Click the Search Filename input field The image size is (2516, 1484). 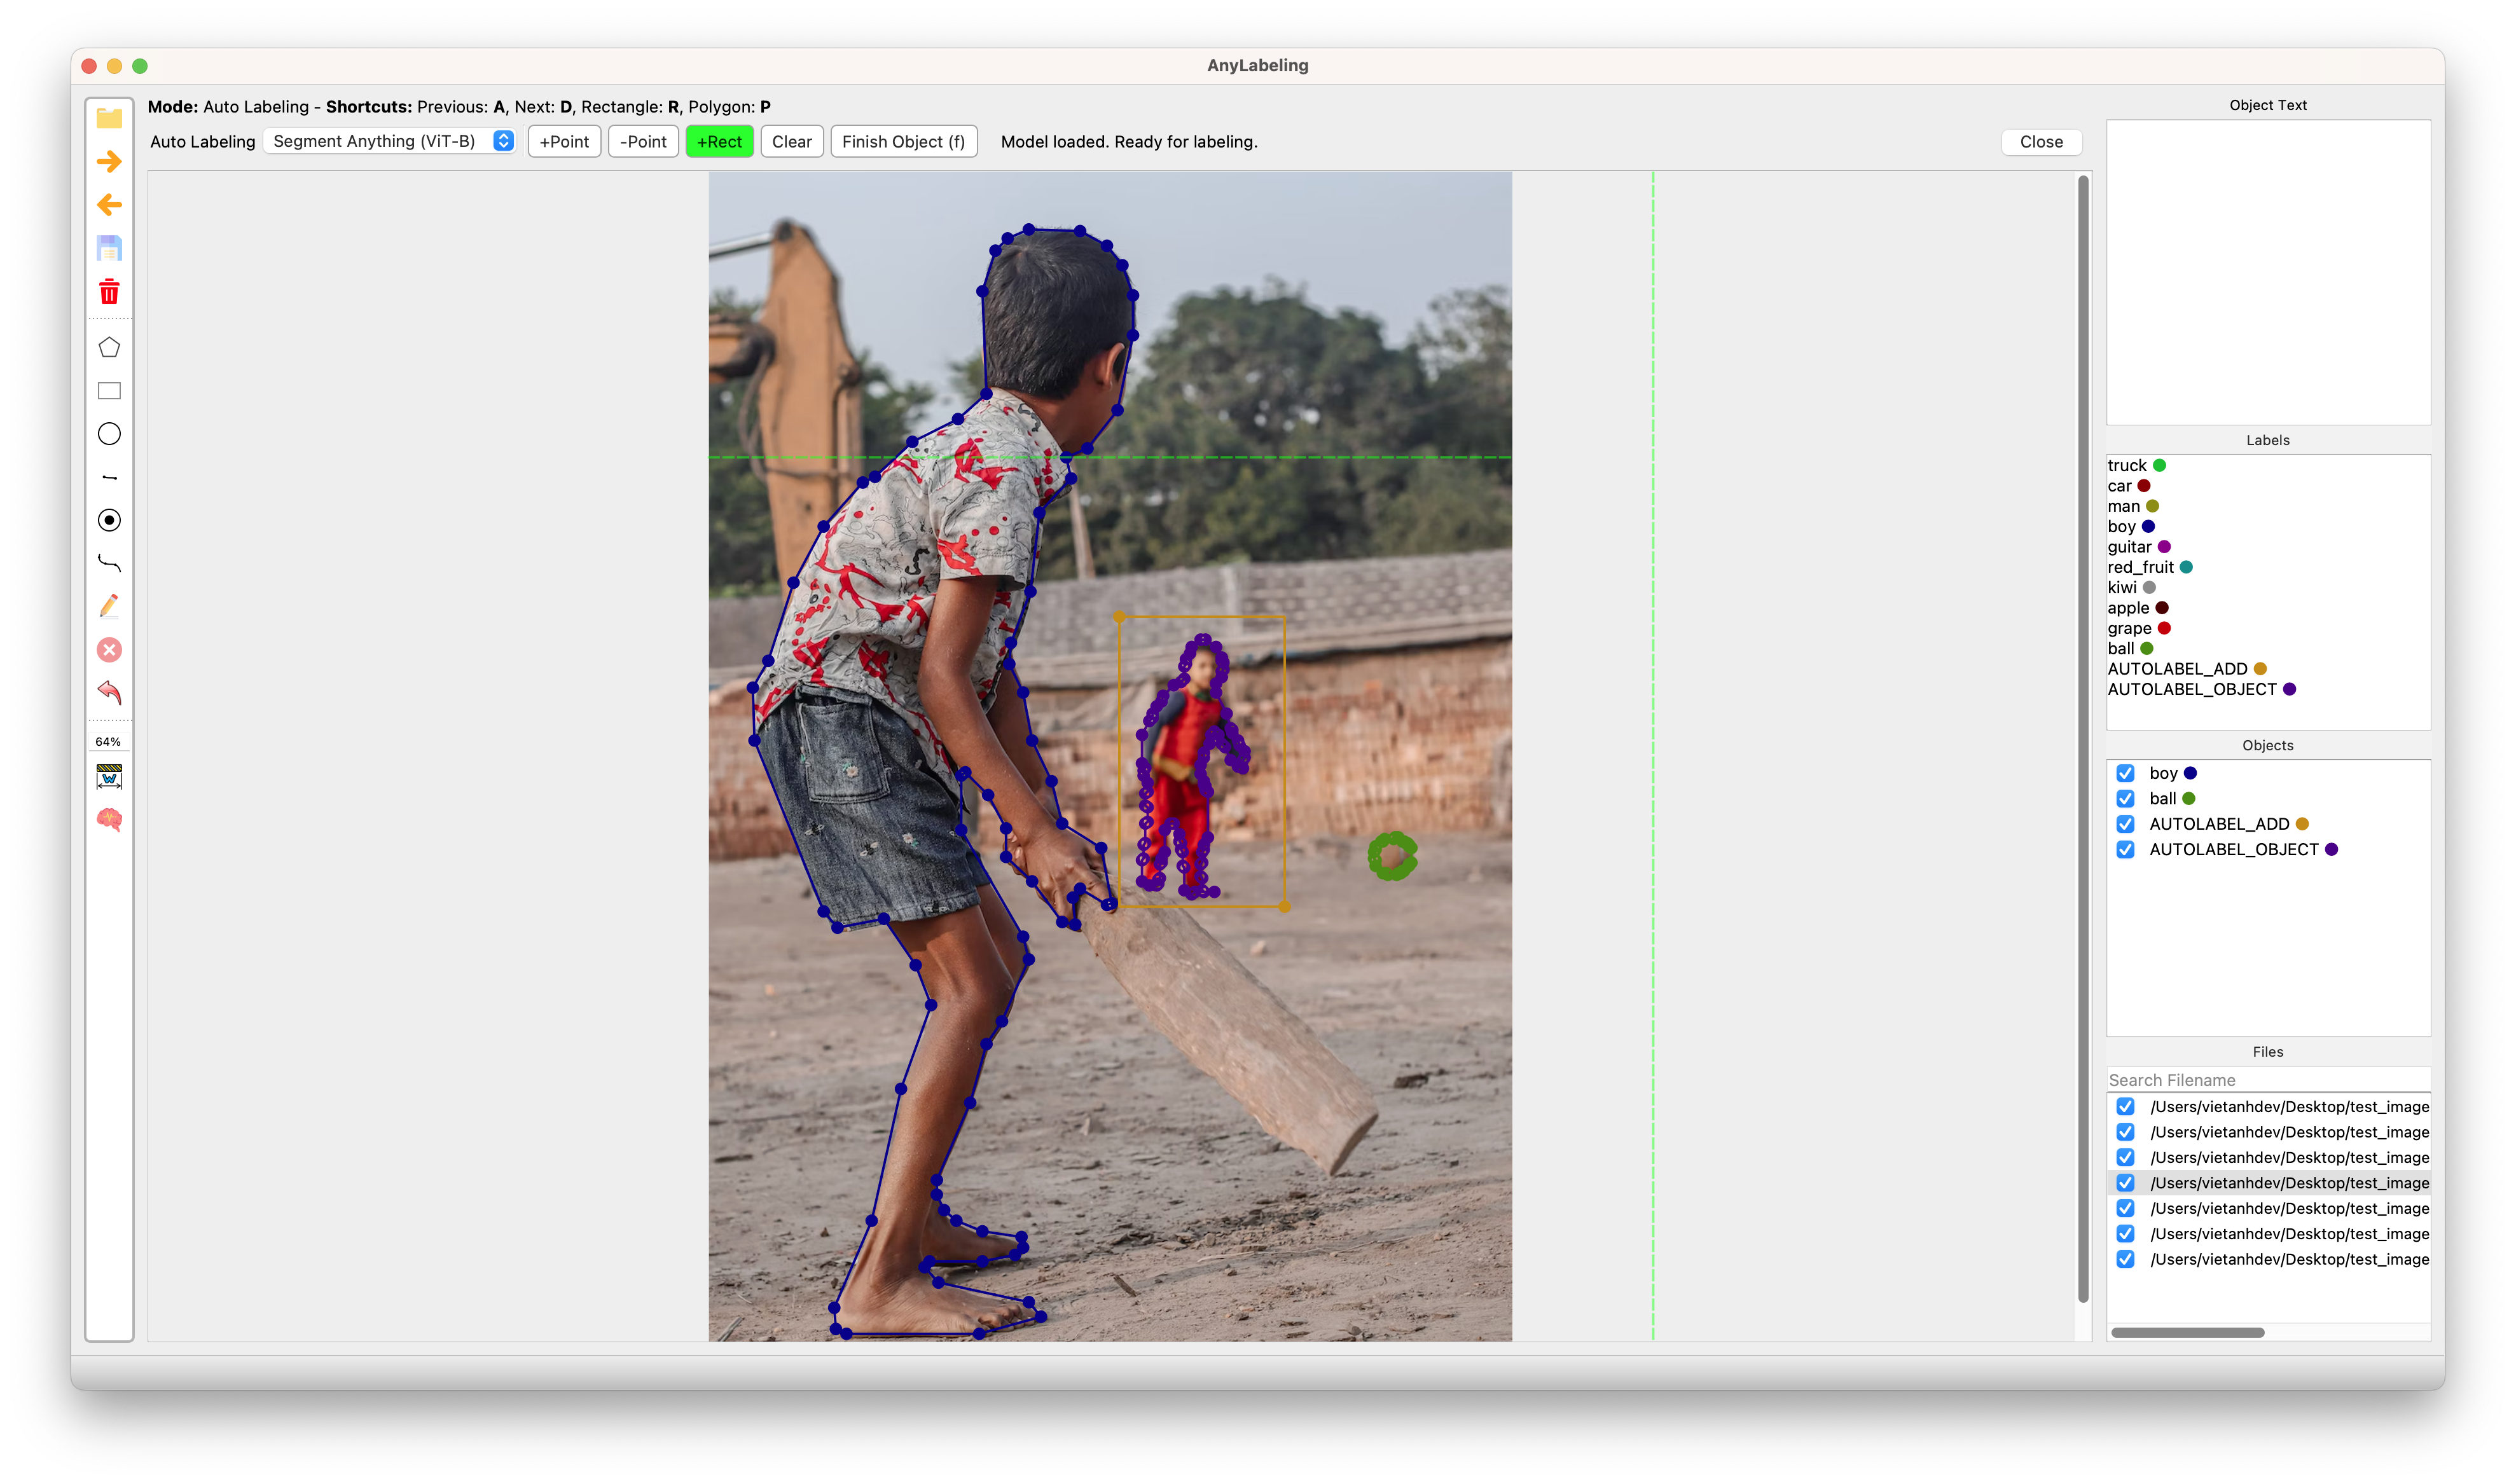pyautogui.click(x=2267, y=1080)
